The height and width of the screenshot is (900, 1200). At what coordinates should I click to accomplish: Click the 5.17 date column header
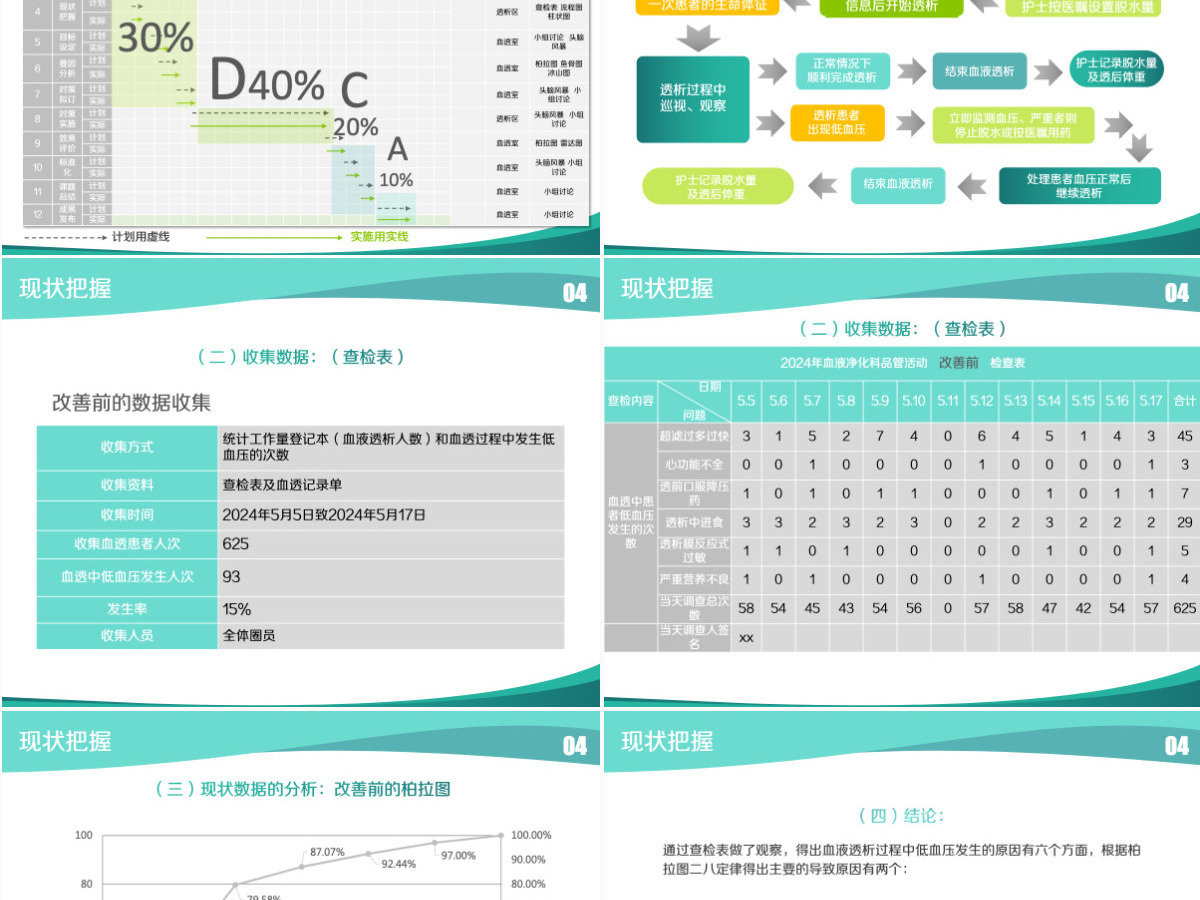pyautogui.click(x=1151, y=400)
